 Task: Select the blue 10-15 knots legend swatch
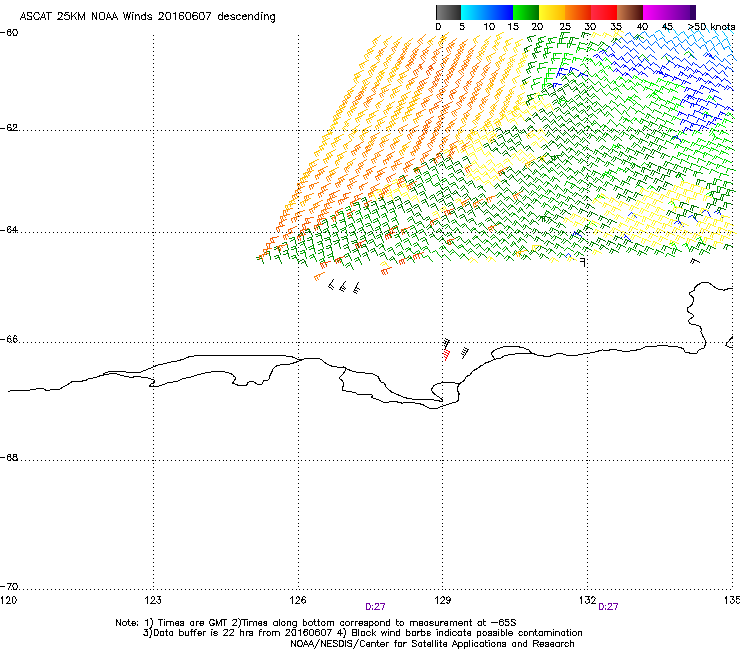[x=500, y=12]
